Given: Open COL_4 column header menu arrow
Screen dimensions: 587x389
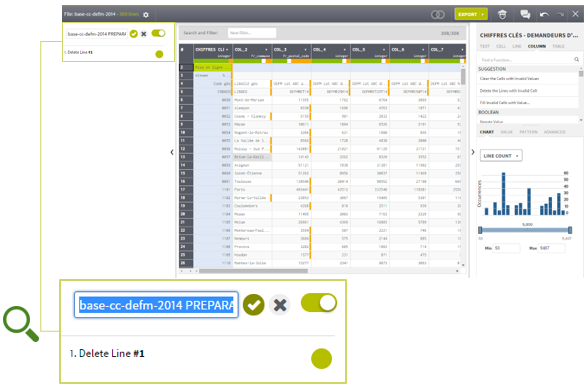Looking at the screenshot, I should [344, 49].
